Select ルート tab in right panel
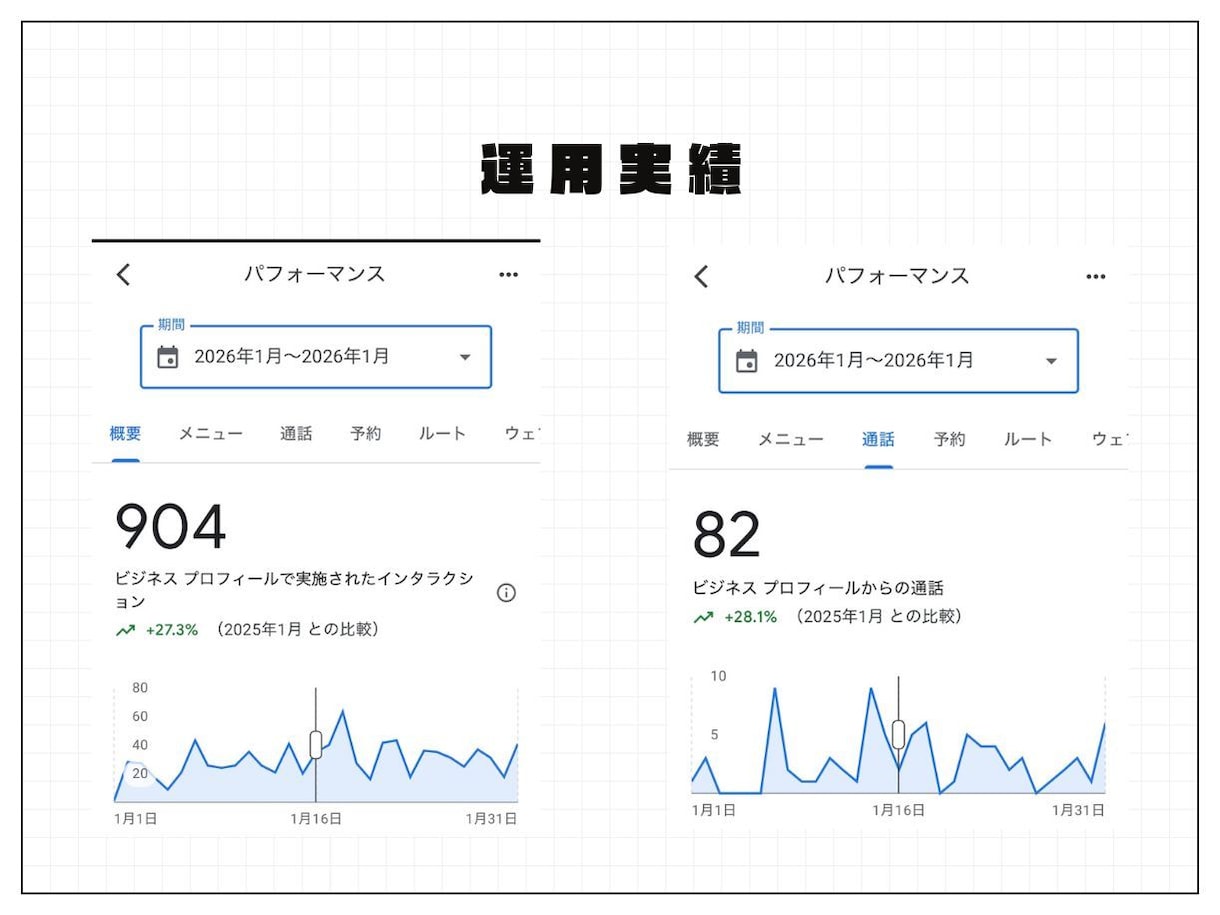Viewport: 1220px width, 915px height. 1028,439
